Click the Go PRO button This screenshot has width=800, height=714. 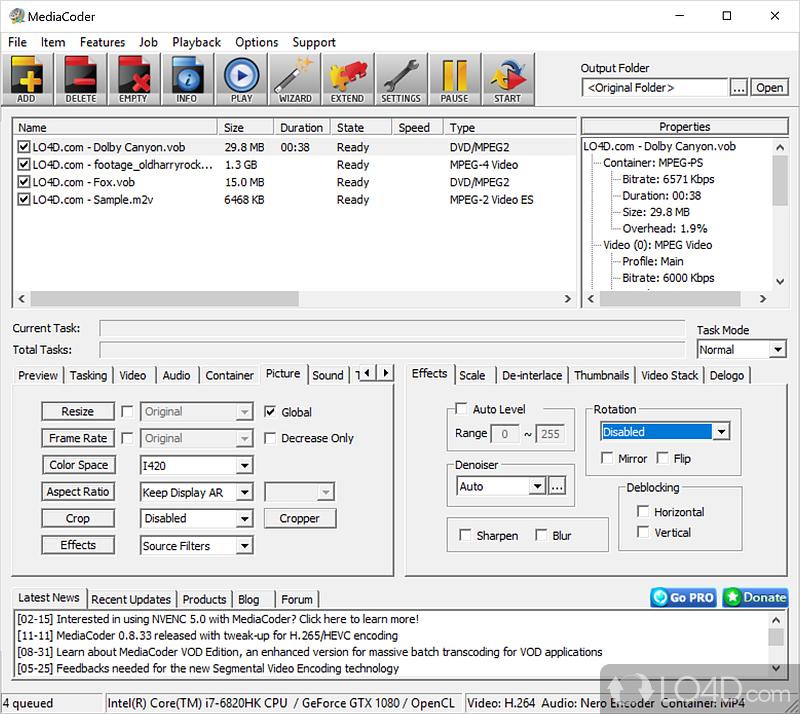[x=683, y=597]
